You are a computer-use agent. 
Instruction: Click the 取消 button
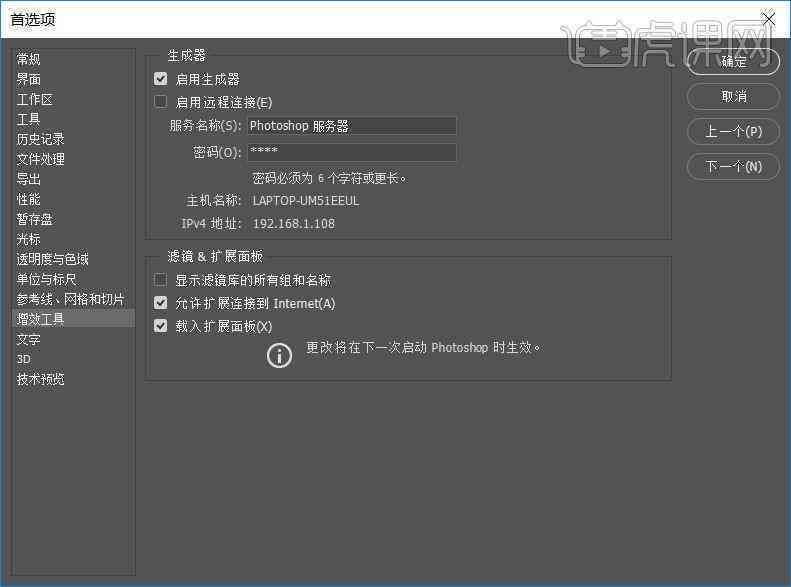click(733, 96)
